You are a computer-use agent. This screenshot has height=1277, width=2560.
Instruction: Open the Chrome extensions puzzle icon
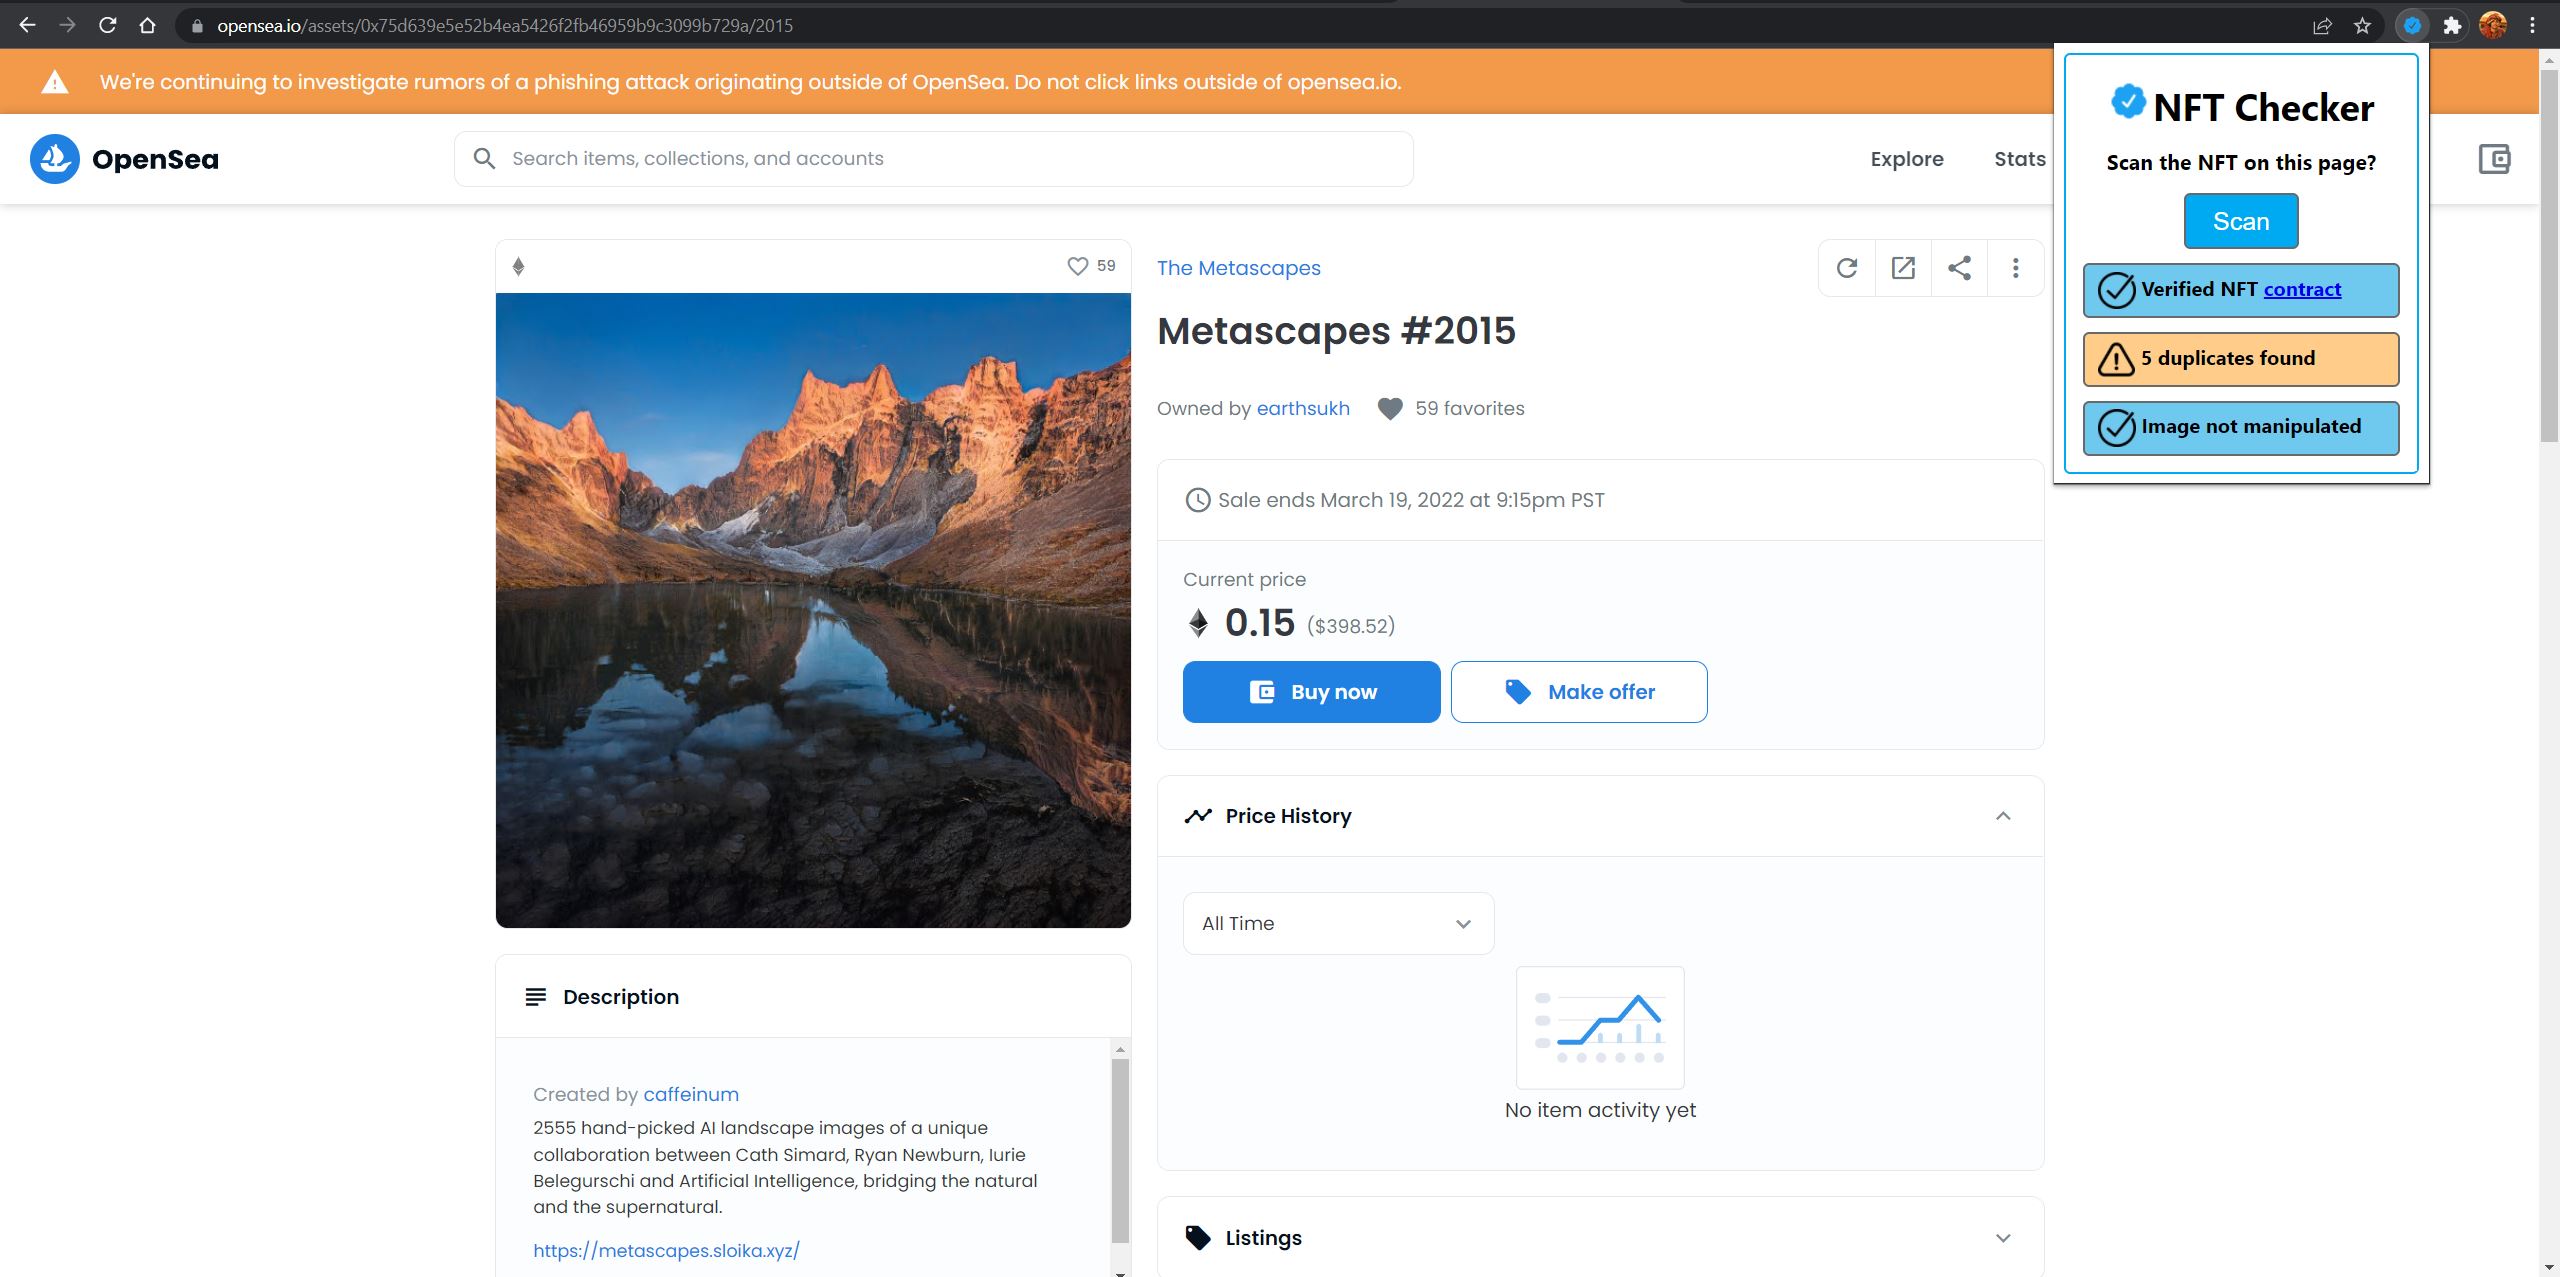click(x=2452, y=26)
